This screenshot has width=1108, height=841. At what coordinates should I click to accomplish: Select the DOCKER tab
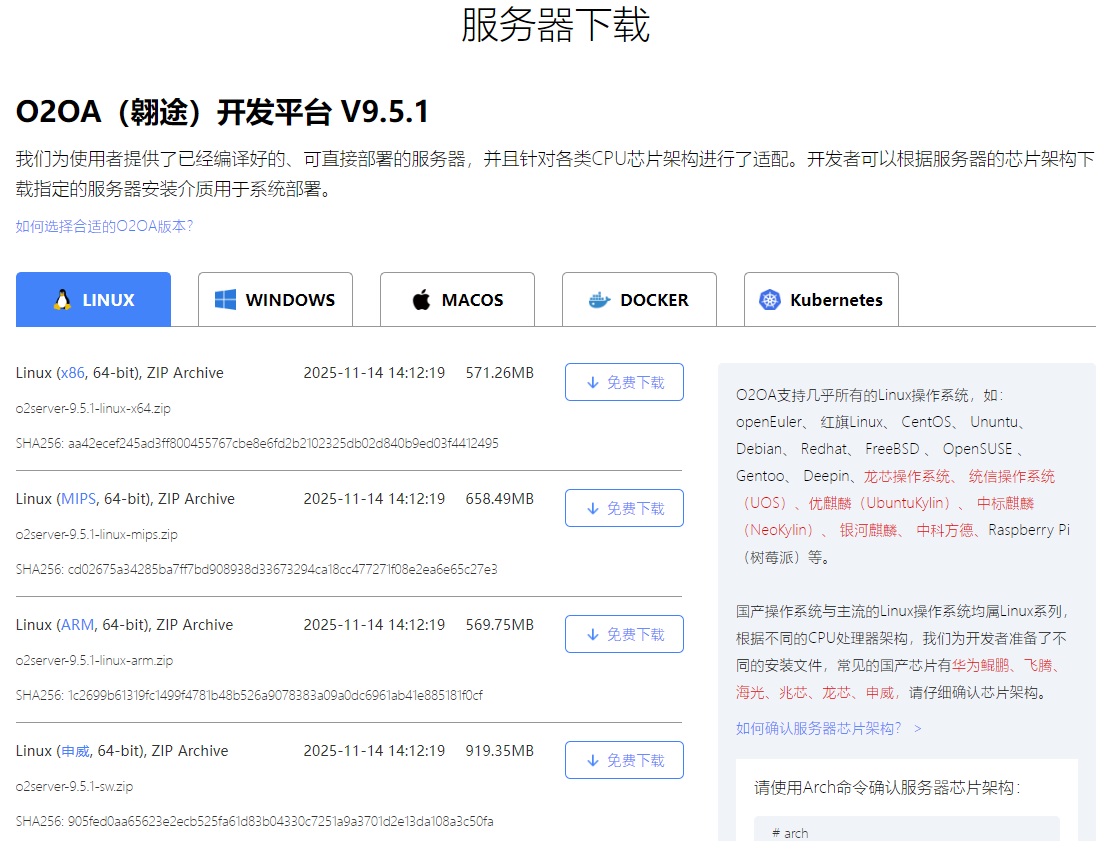[x=639, y=300]
